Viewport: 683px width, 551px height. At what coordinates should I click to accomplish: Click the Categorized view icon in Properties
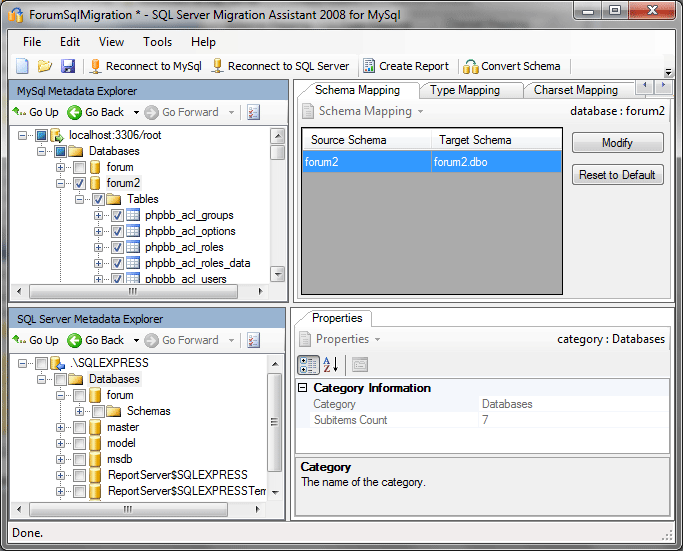310,364
